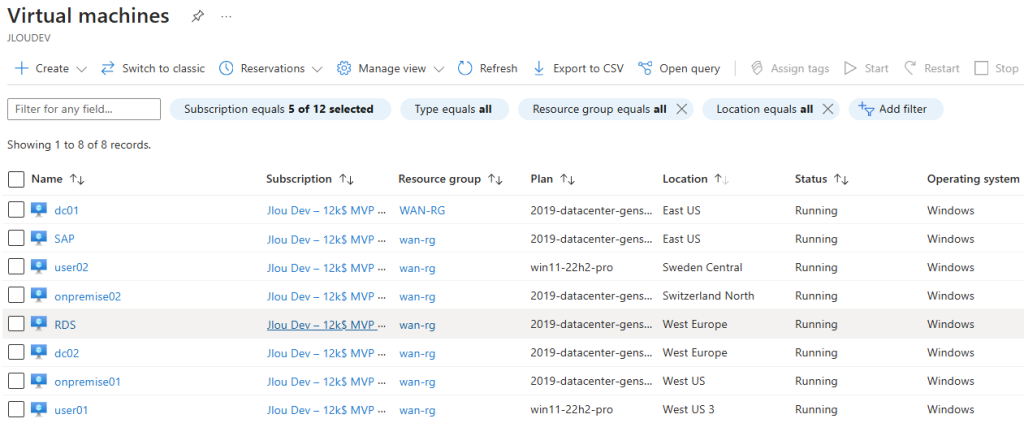Click the VM icon for onpremise02
The height and width of the screenshot is (423, 1024).
pyautogui.click(x=39, y=296)
